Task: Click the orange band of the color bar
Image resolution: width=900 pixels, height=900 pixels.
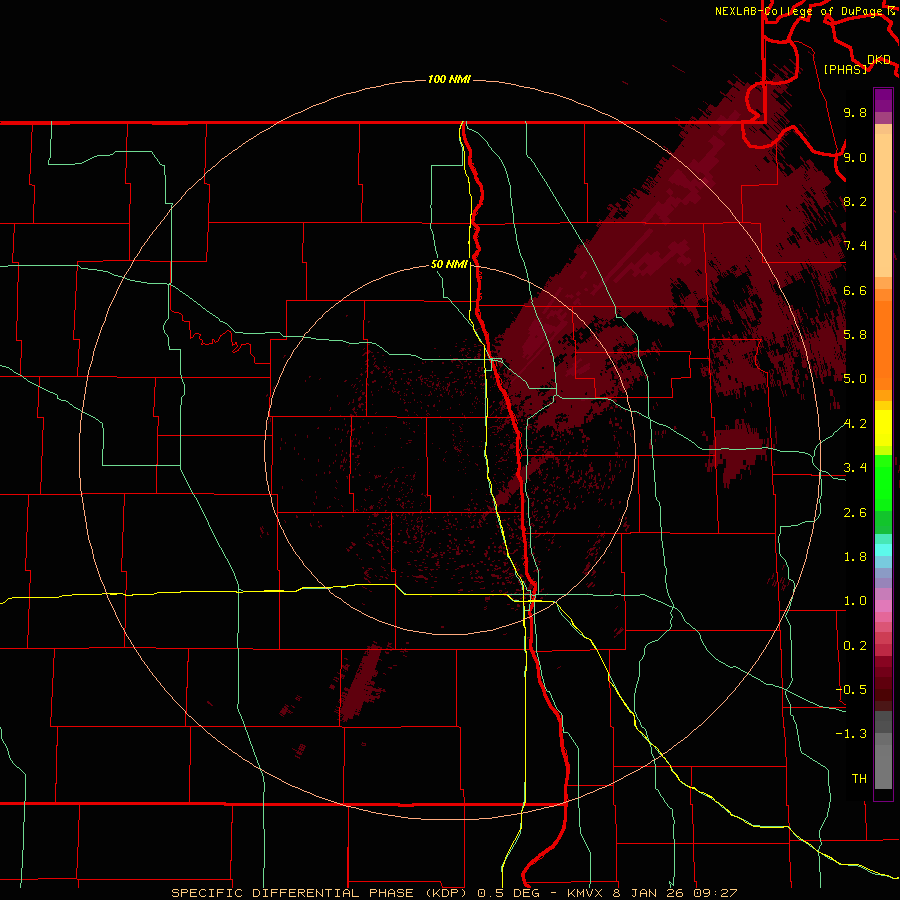Action: 883,344
